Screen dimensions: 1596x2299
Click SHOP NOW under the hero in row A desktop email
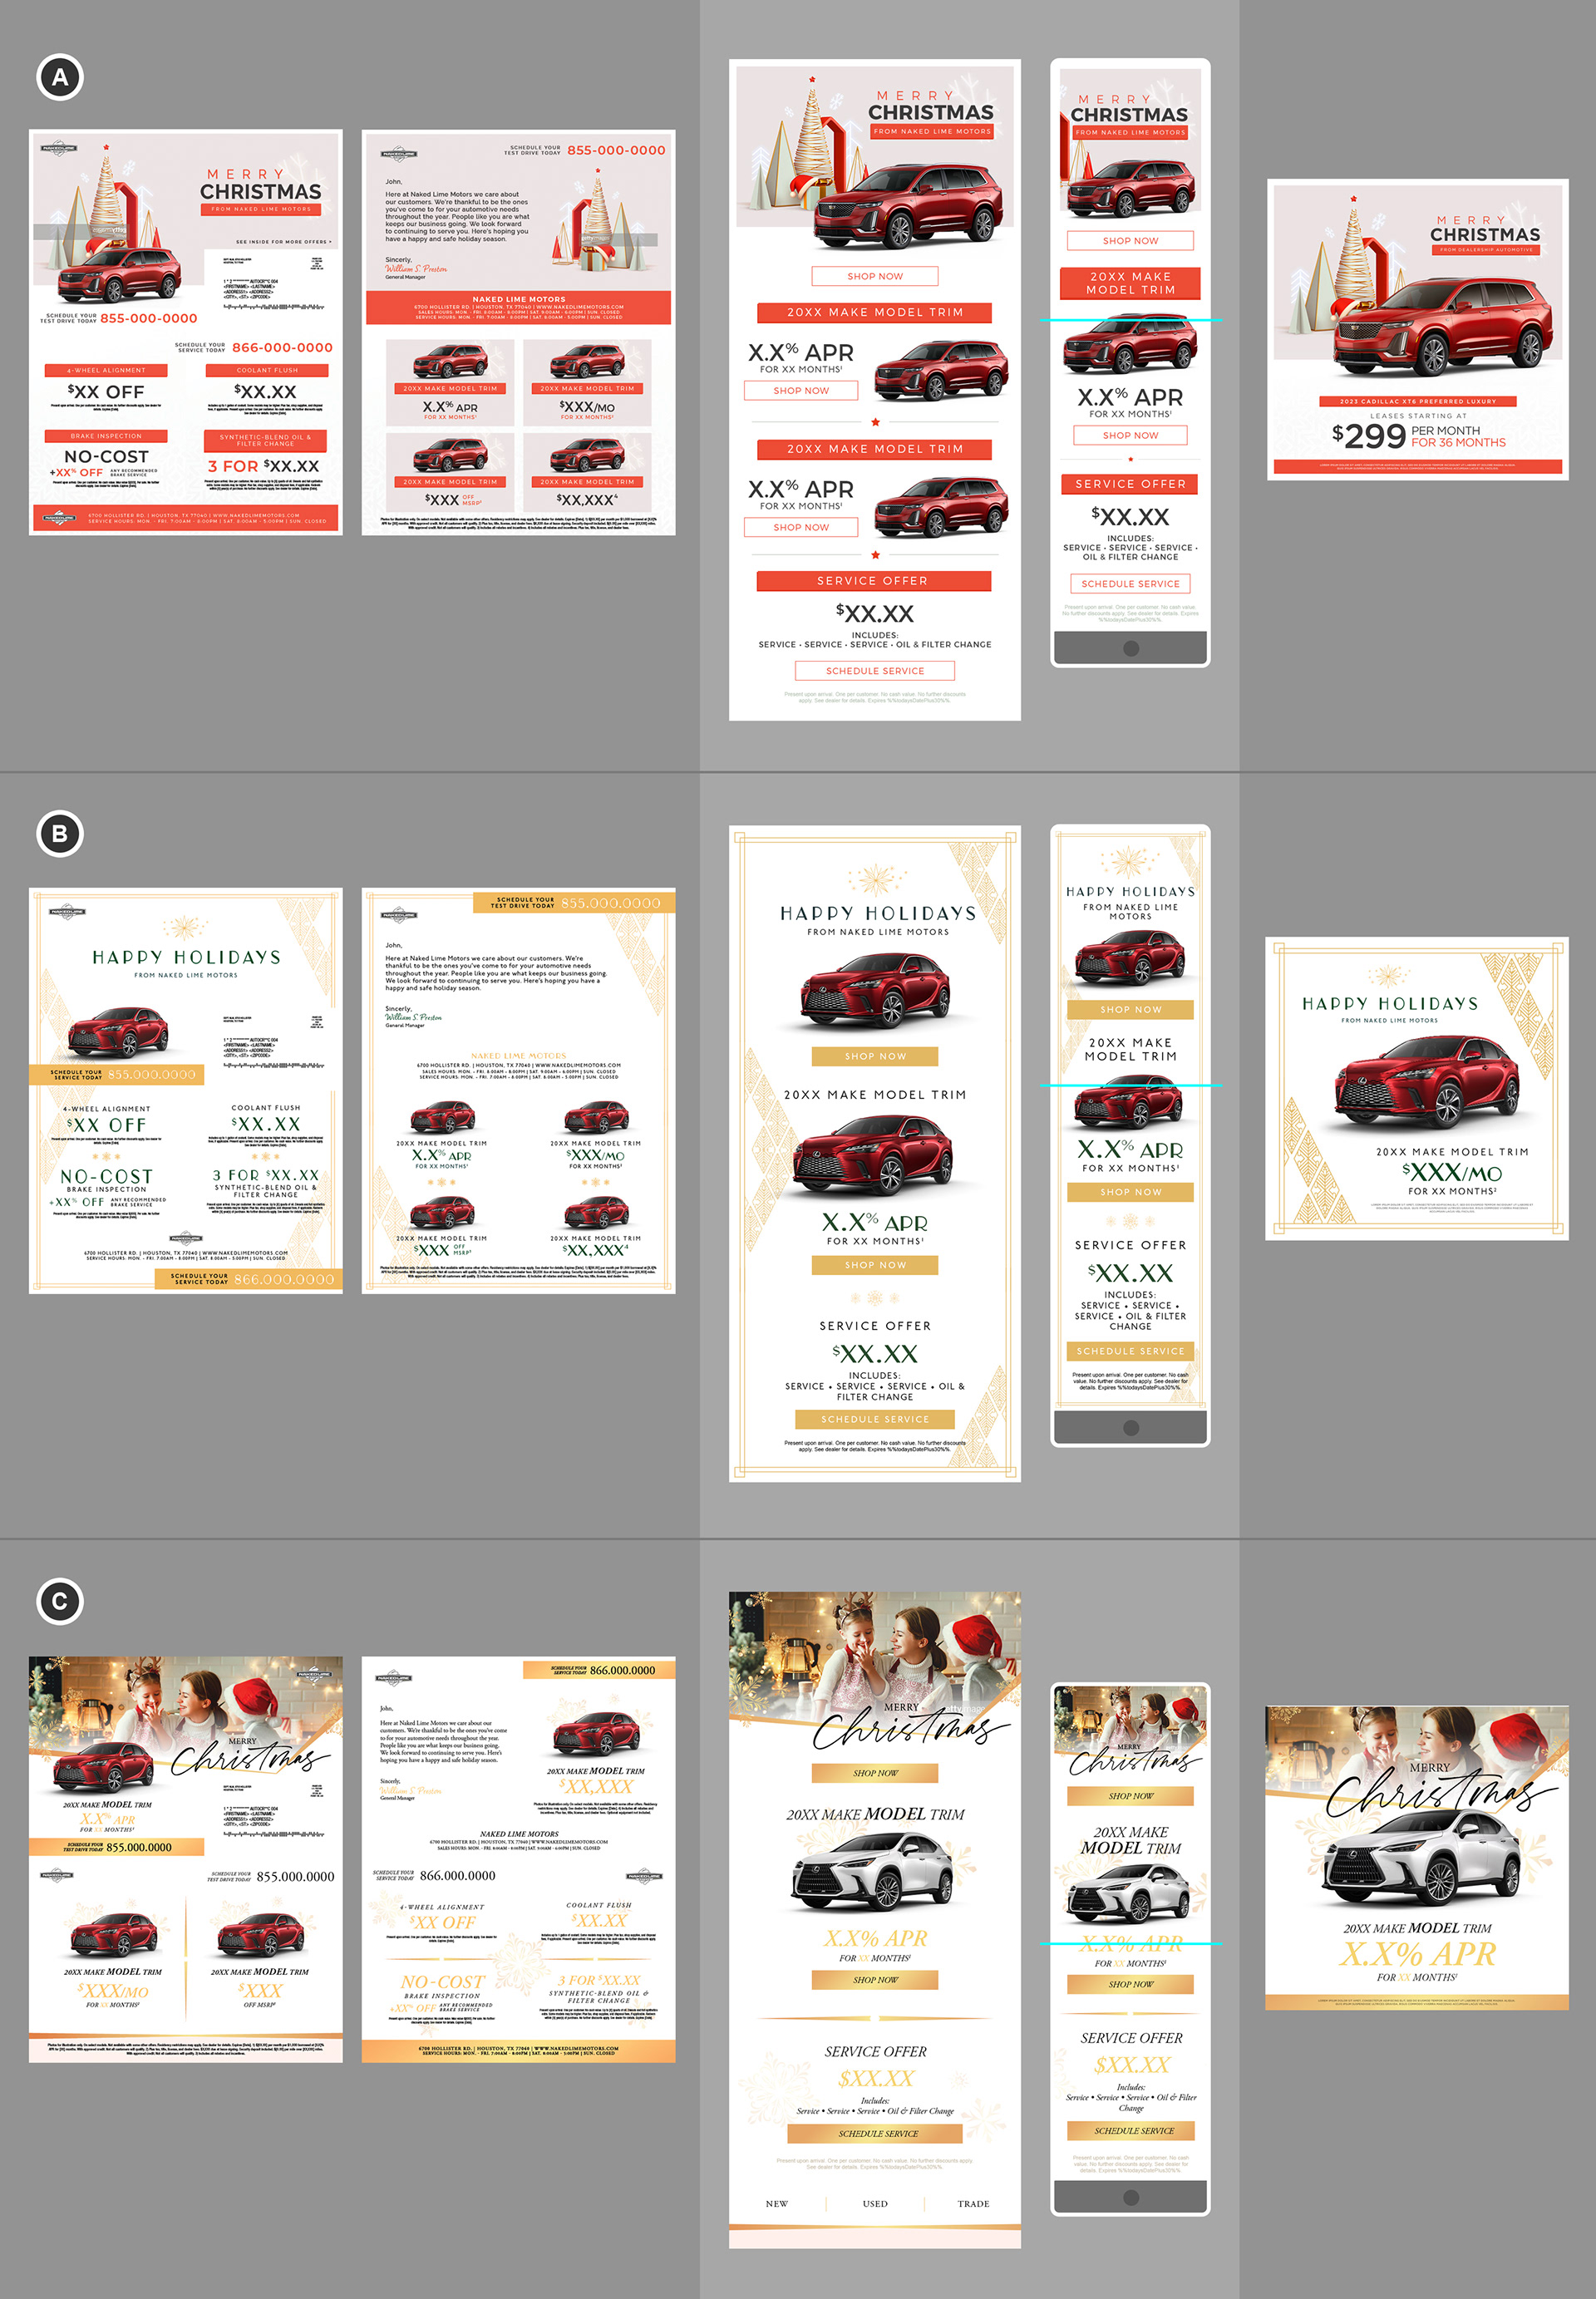(875, 276)
